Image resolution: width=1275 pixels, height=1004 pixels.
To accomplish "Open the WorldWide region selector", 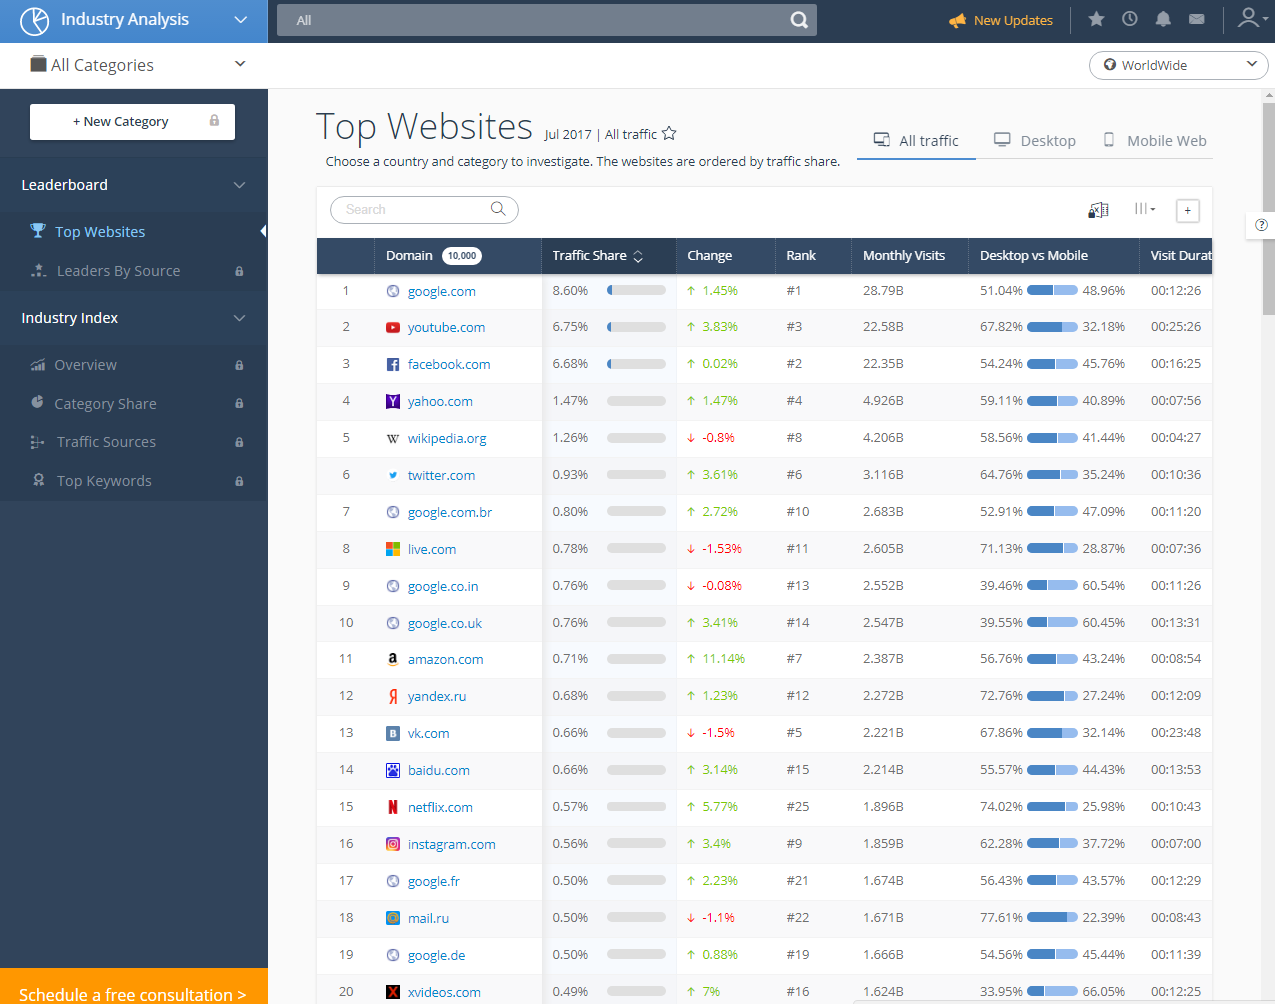I will tap(1178, 65).
